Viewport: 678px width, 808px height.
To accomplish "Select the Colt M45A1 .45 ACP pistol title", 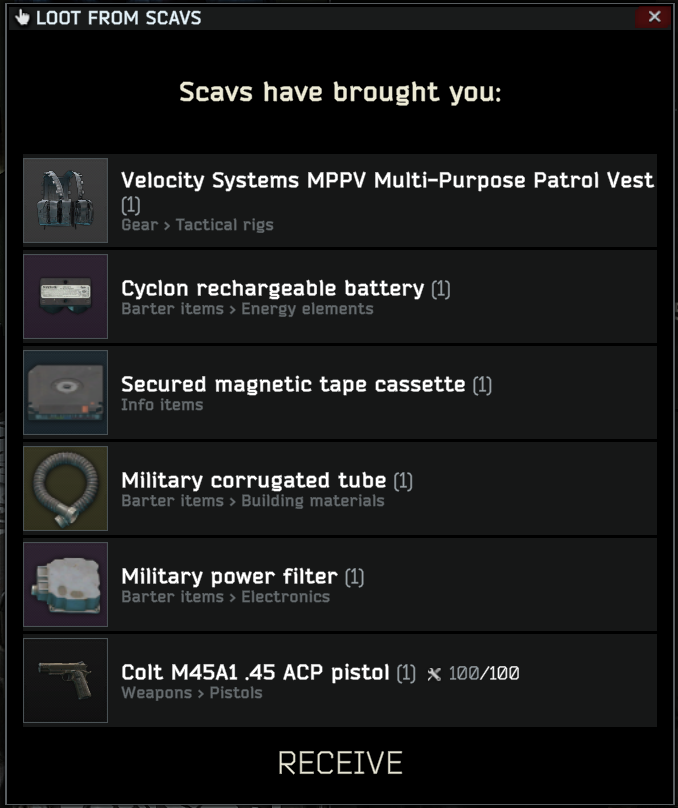I will [255, 672].
